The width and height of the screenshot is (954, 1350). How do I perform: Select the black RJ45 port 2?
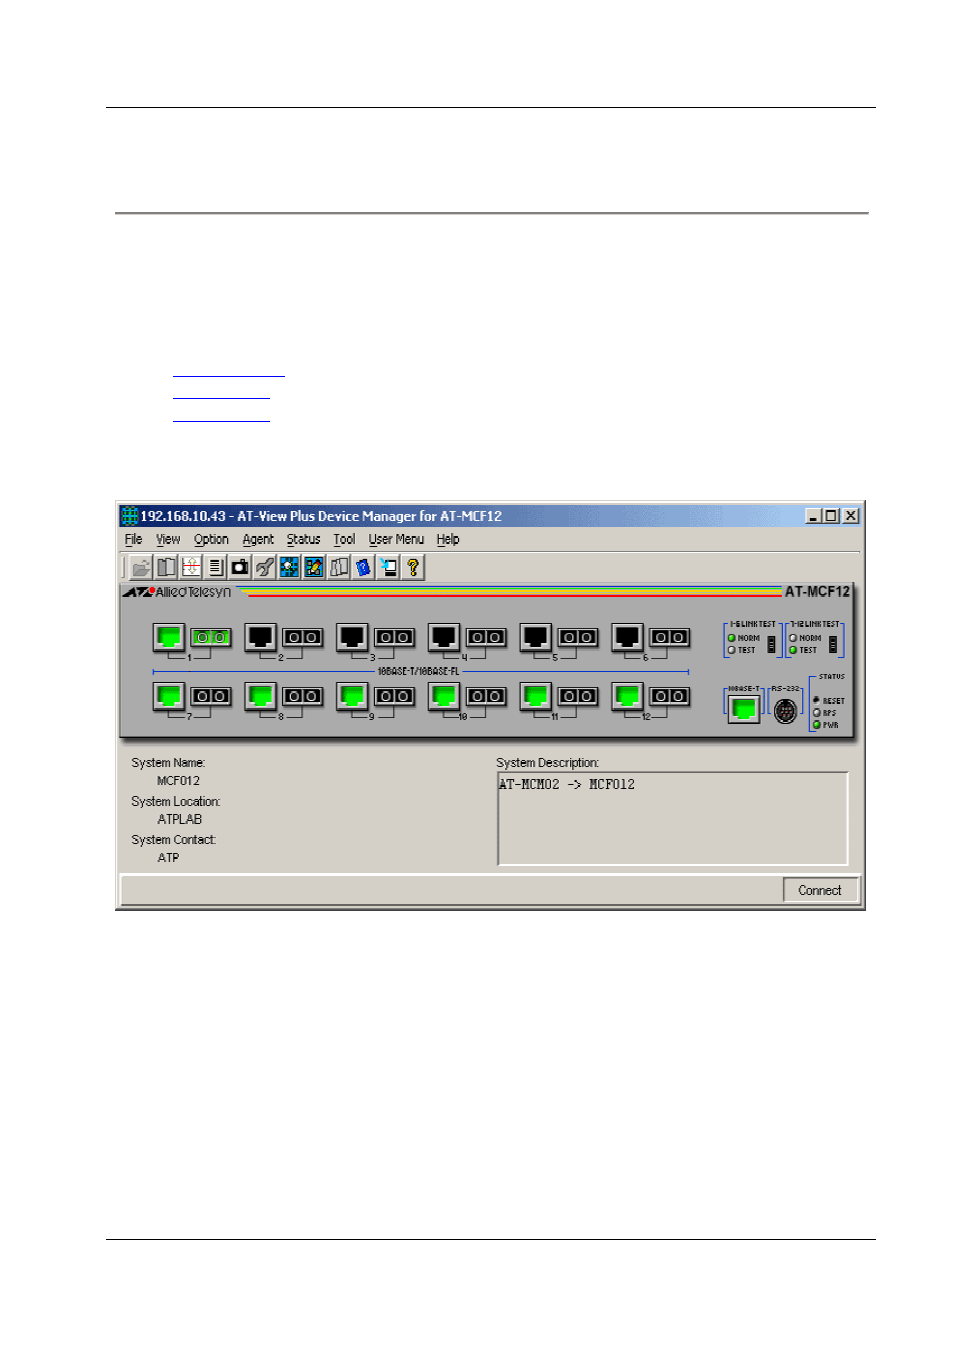(x=260, y=637)
